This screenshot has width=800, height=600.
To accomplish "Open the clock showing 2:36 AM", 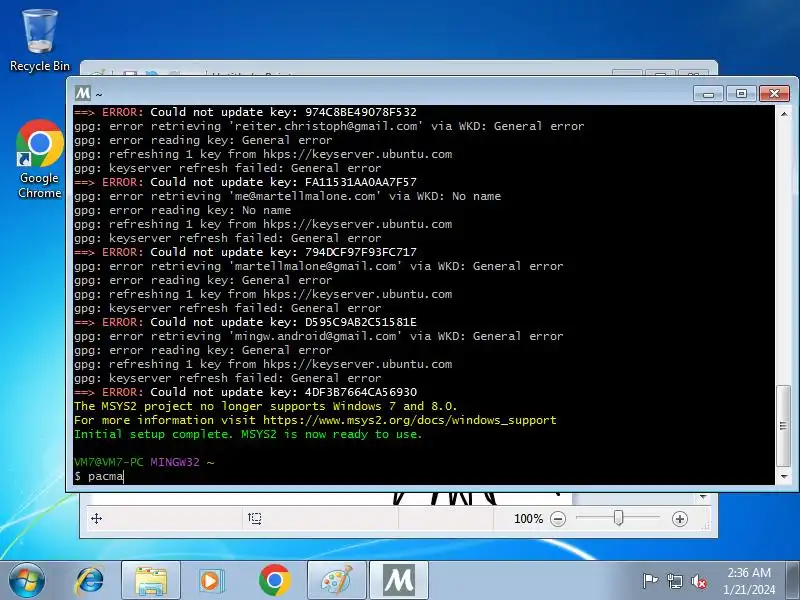I will [x=748, y=581].
